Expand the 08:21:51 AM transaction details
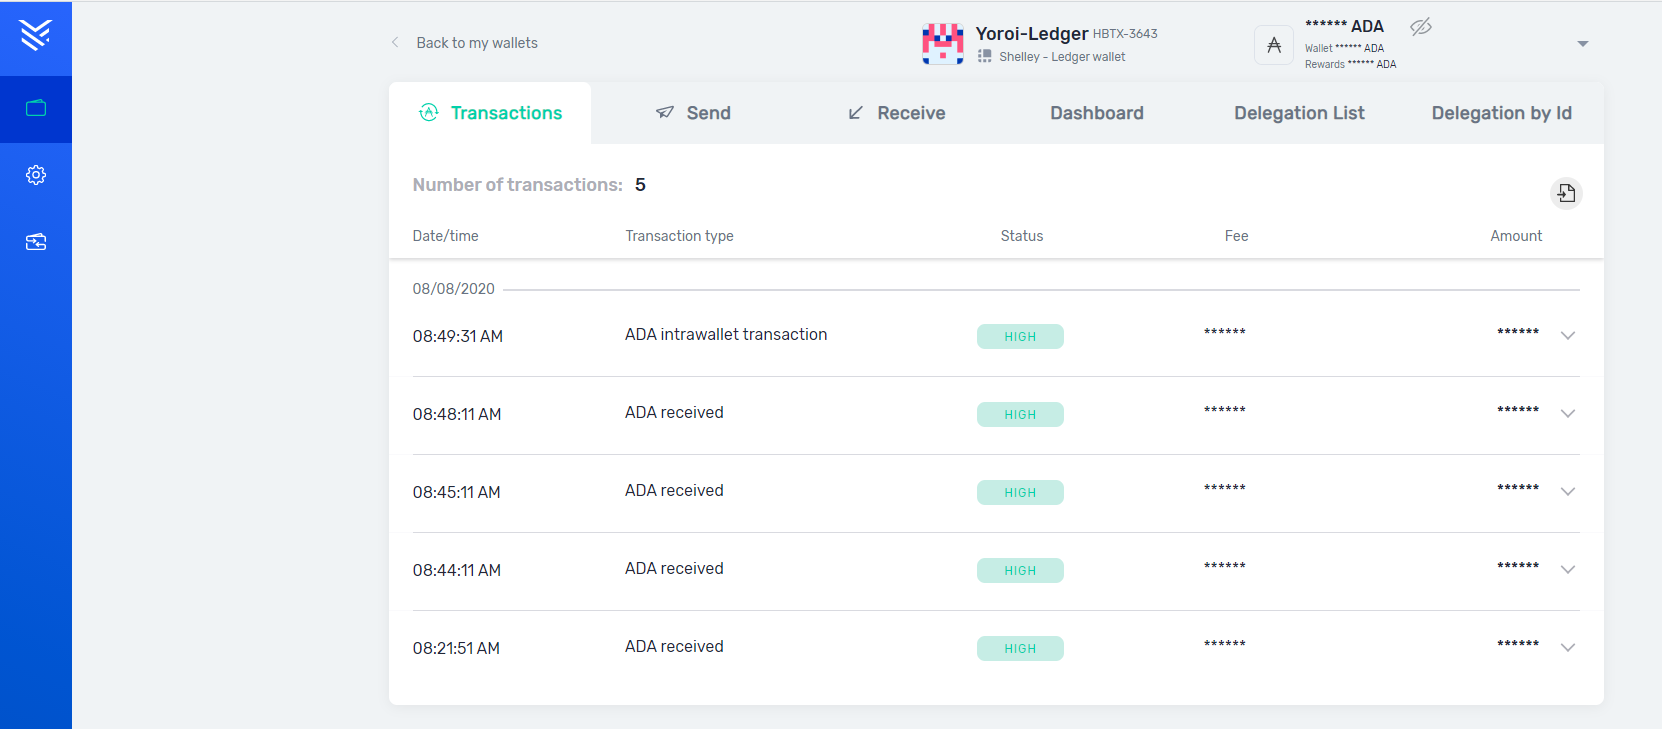 pos(1568,648)
